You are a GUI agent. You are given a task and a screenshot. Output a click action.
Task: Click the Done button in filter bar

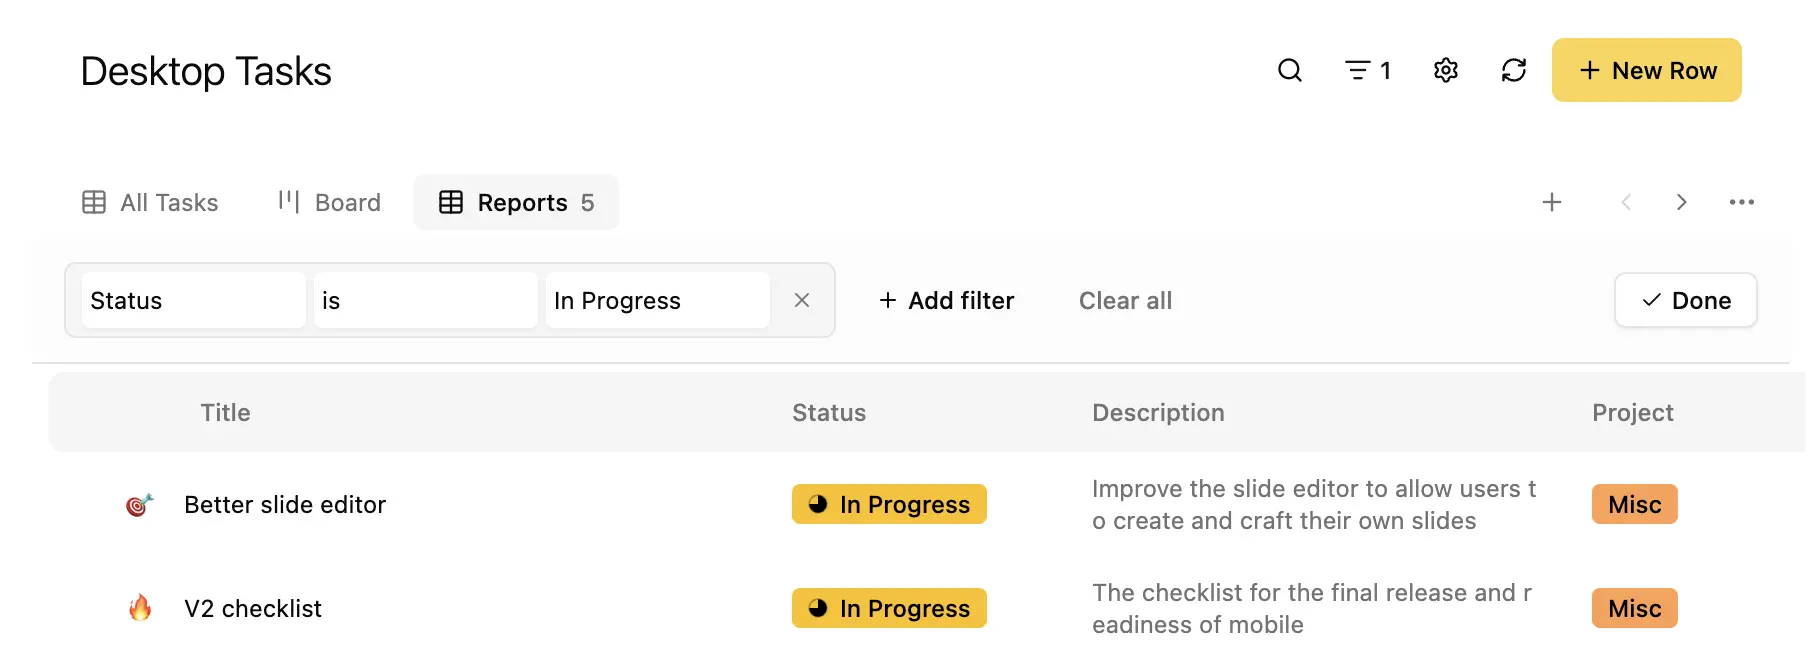tap(1686, 300)
